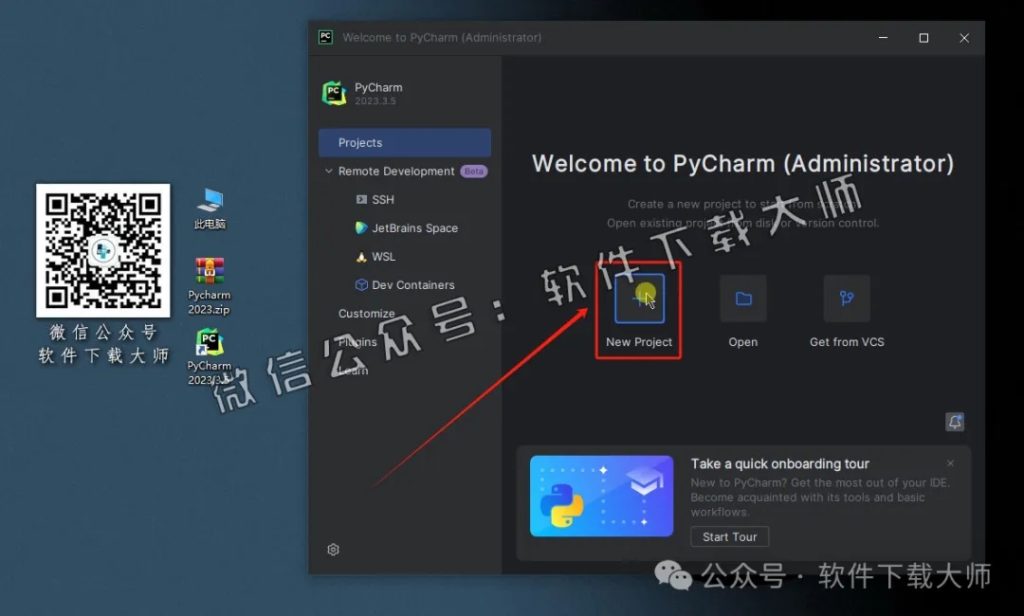Click the settings gear in bottom left
The height and width of the screenshot is (616, 1024).
[x=333, y=549]
